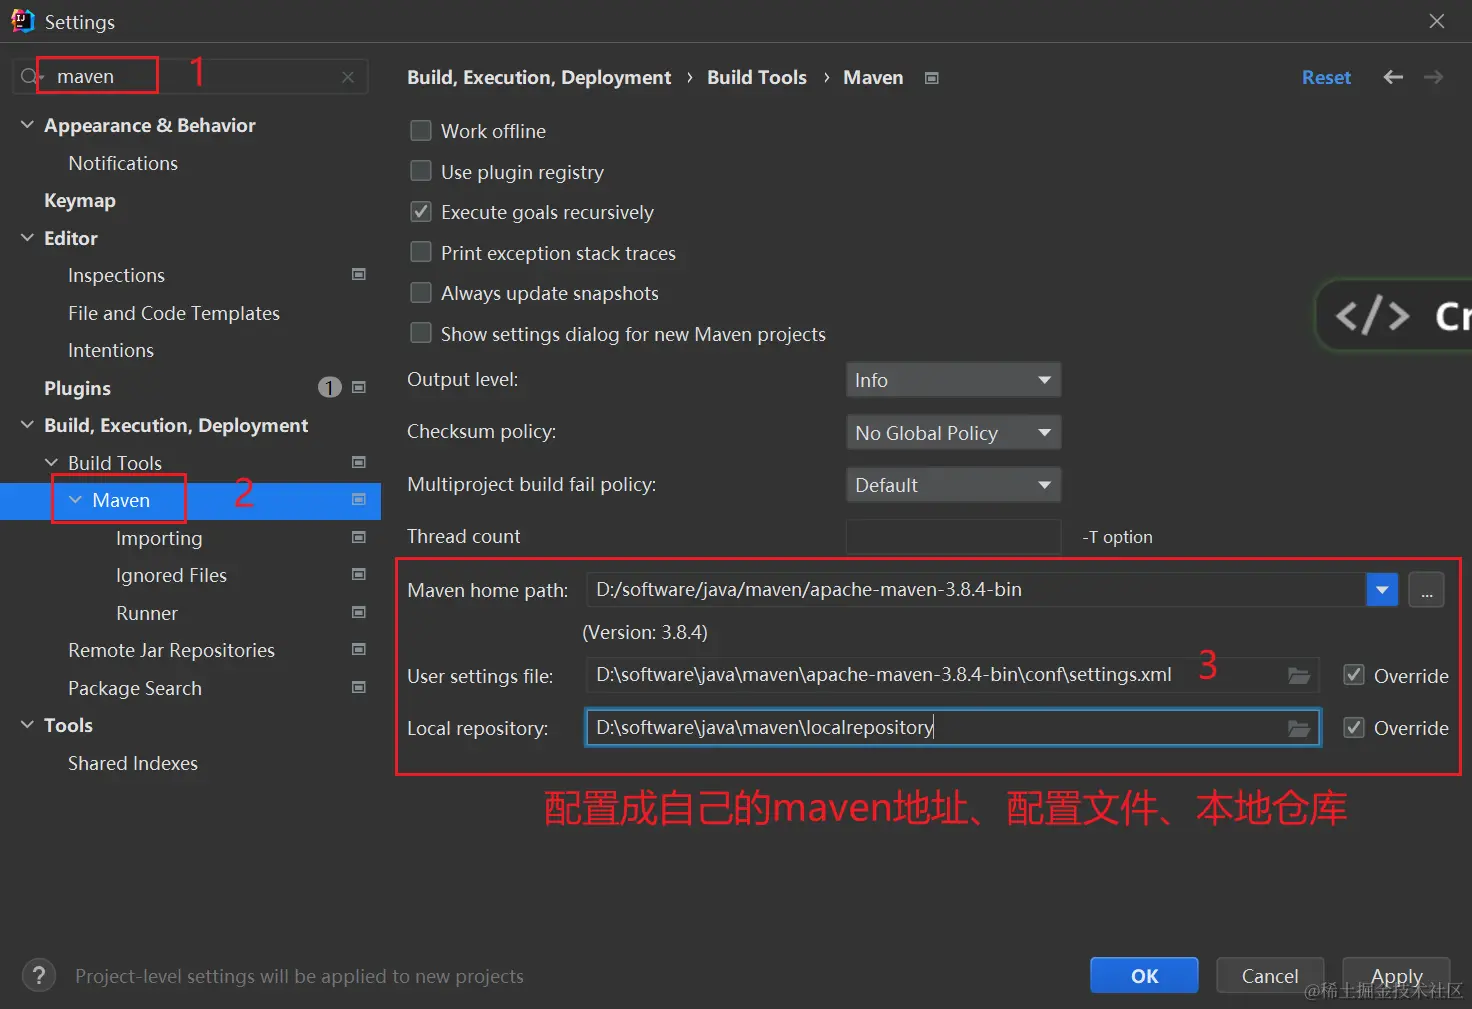
Task: Click project-level icon on Importing row
Action: pos(359,537)
